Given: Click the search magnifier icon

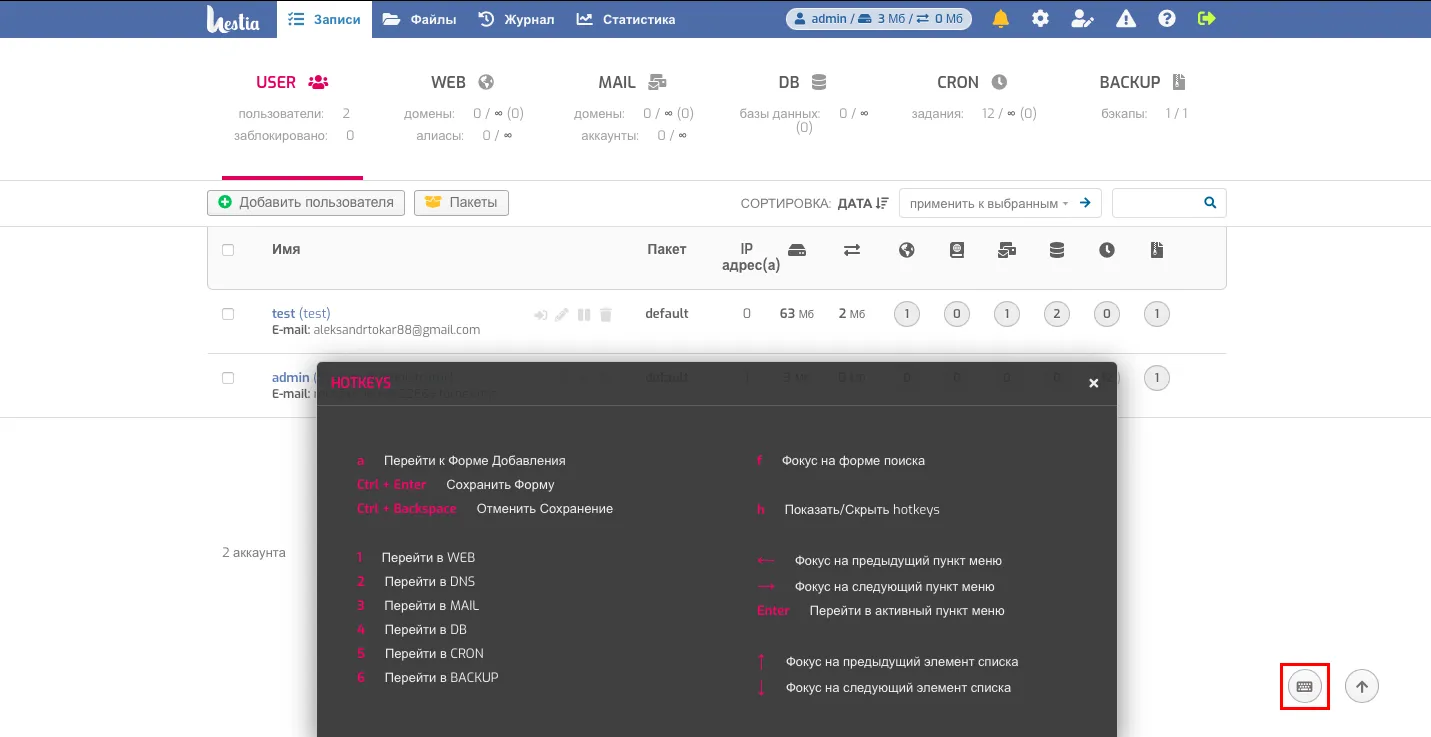Looking at the screenshot, I should pyautogui.click(x=1210, y=203).
